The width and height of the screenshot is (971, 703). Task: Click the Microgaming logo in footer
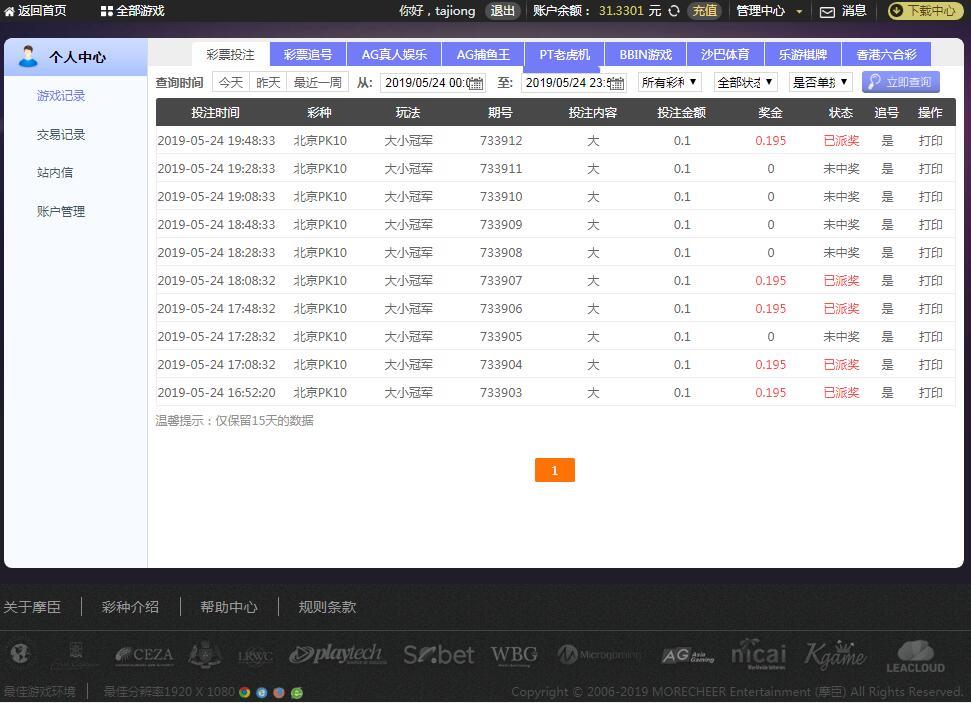click(598, 654)
